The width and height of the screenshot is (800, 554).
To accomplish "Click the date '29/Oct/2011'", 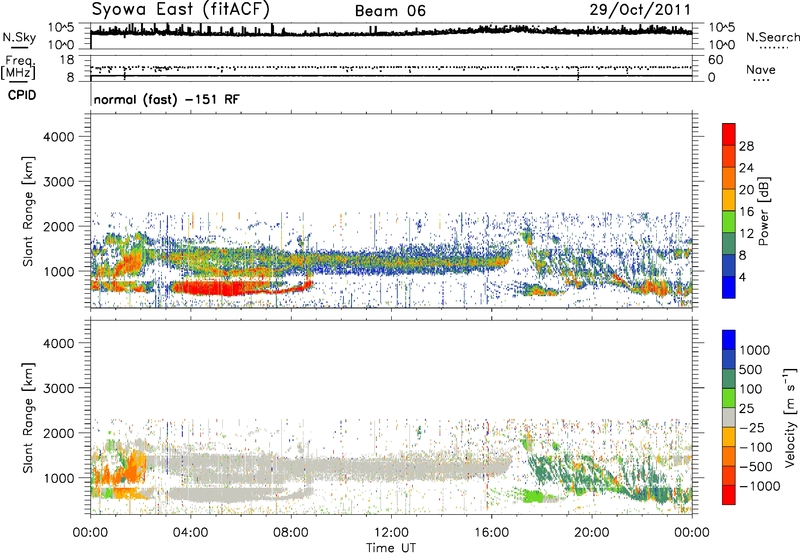I will (640, 10).
